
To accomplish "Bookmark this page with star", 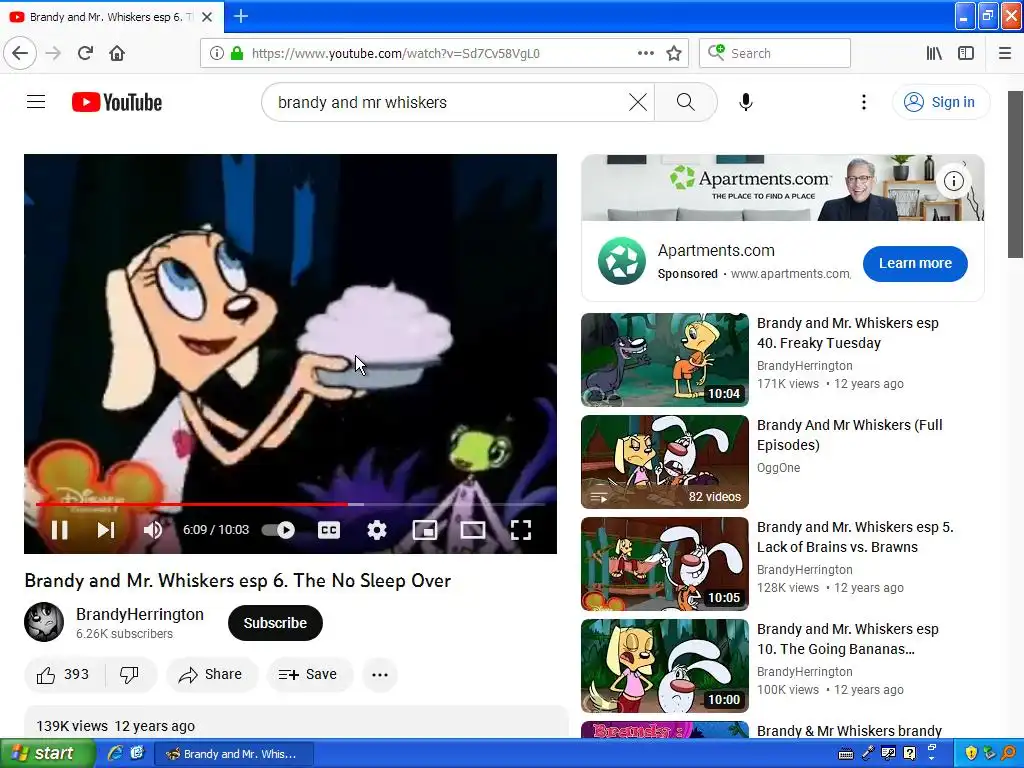I will tap(674, 53).
